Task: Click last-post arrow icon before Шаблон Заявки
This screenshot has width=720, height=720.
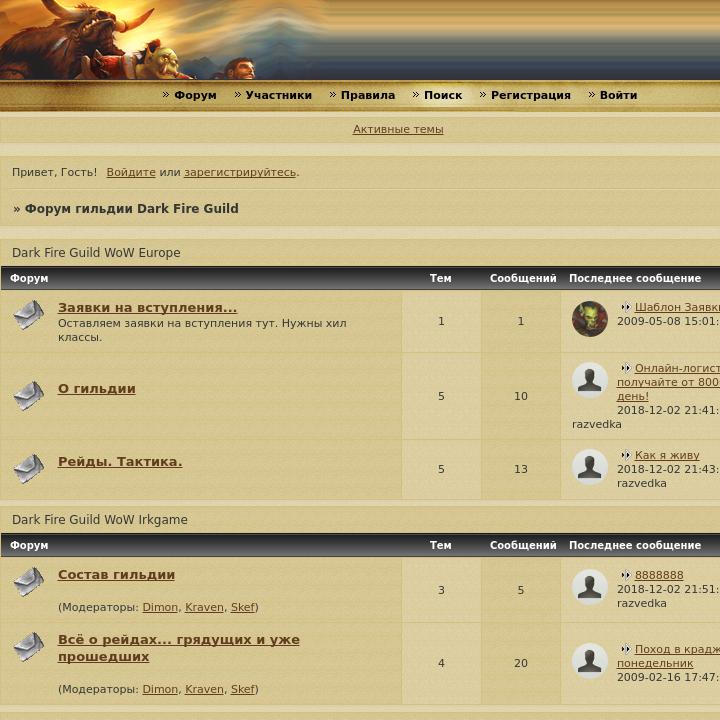Action: 625,307
